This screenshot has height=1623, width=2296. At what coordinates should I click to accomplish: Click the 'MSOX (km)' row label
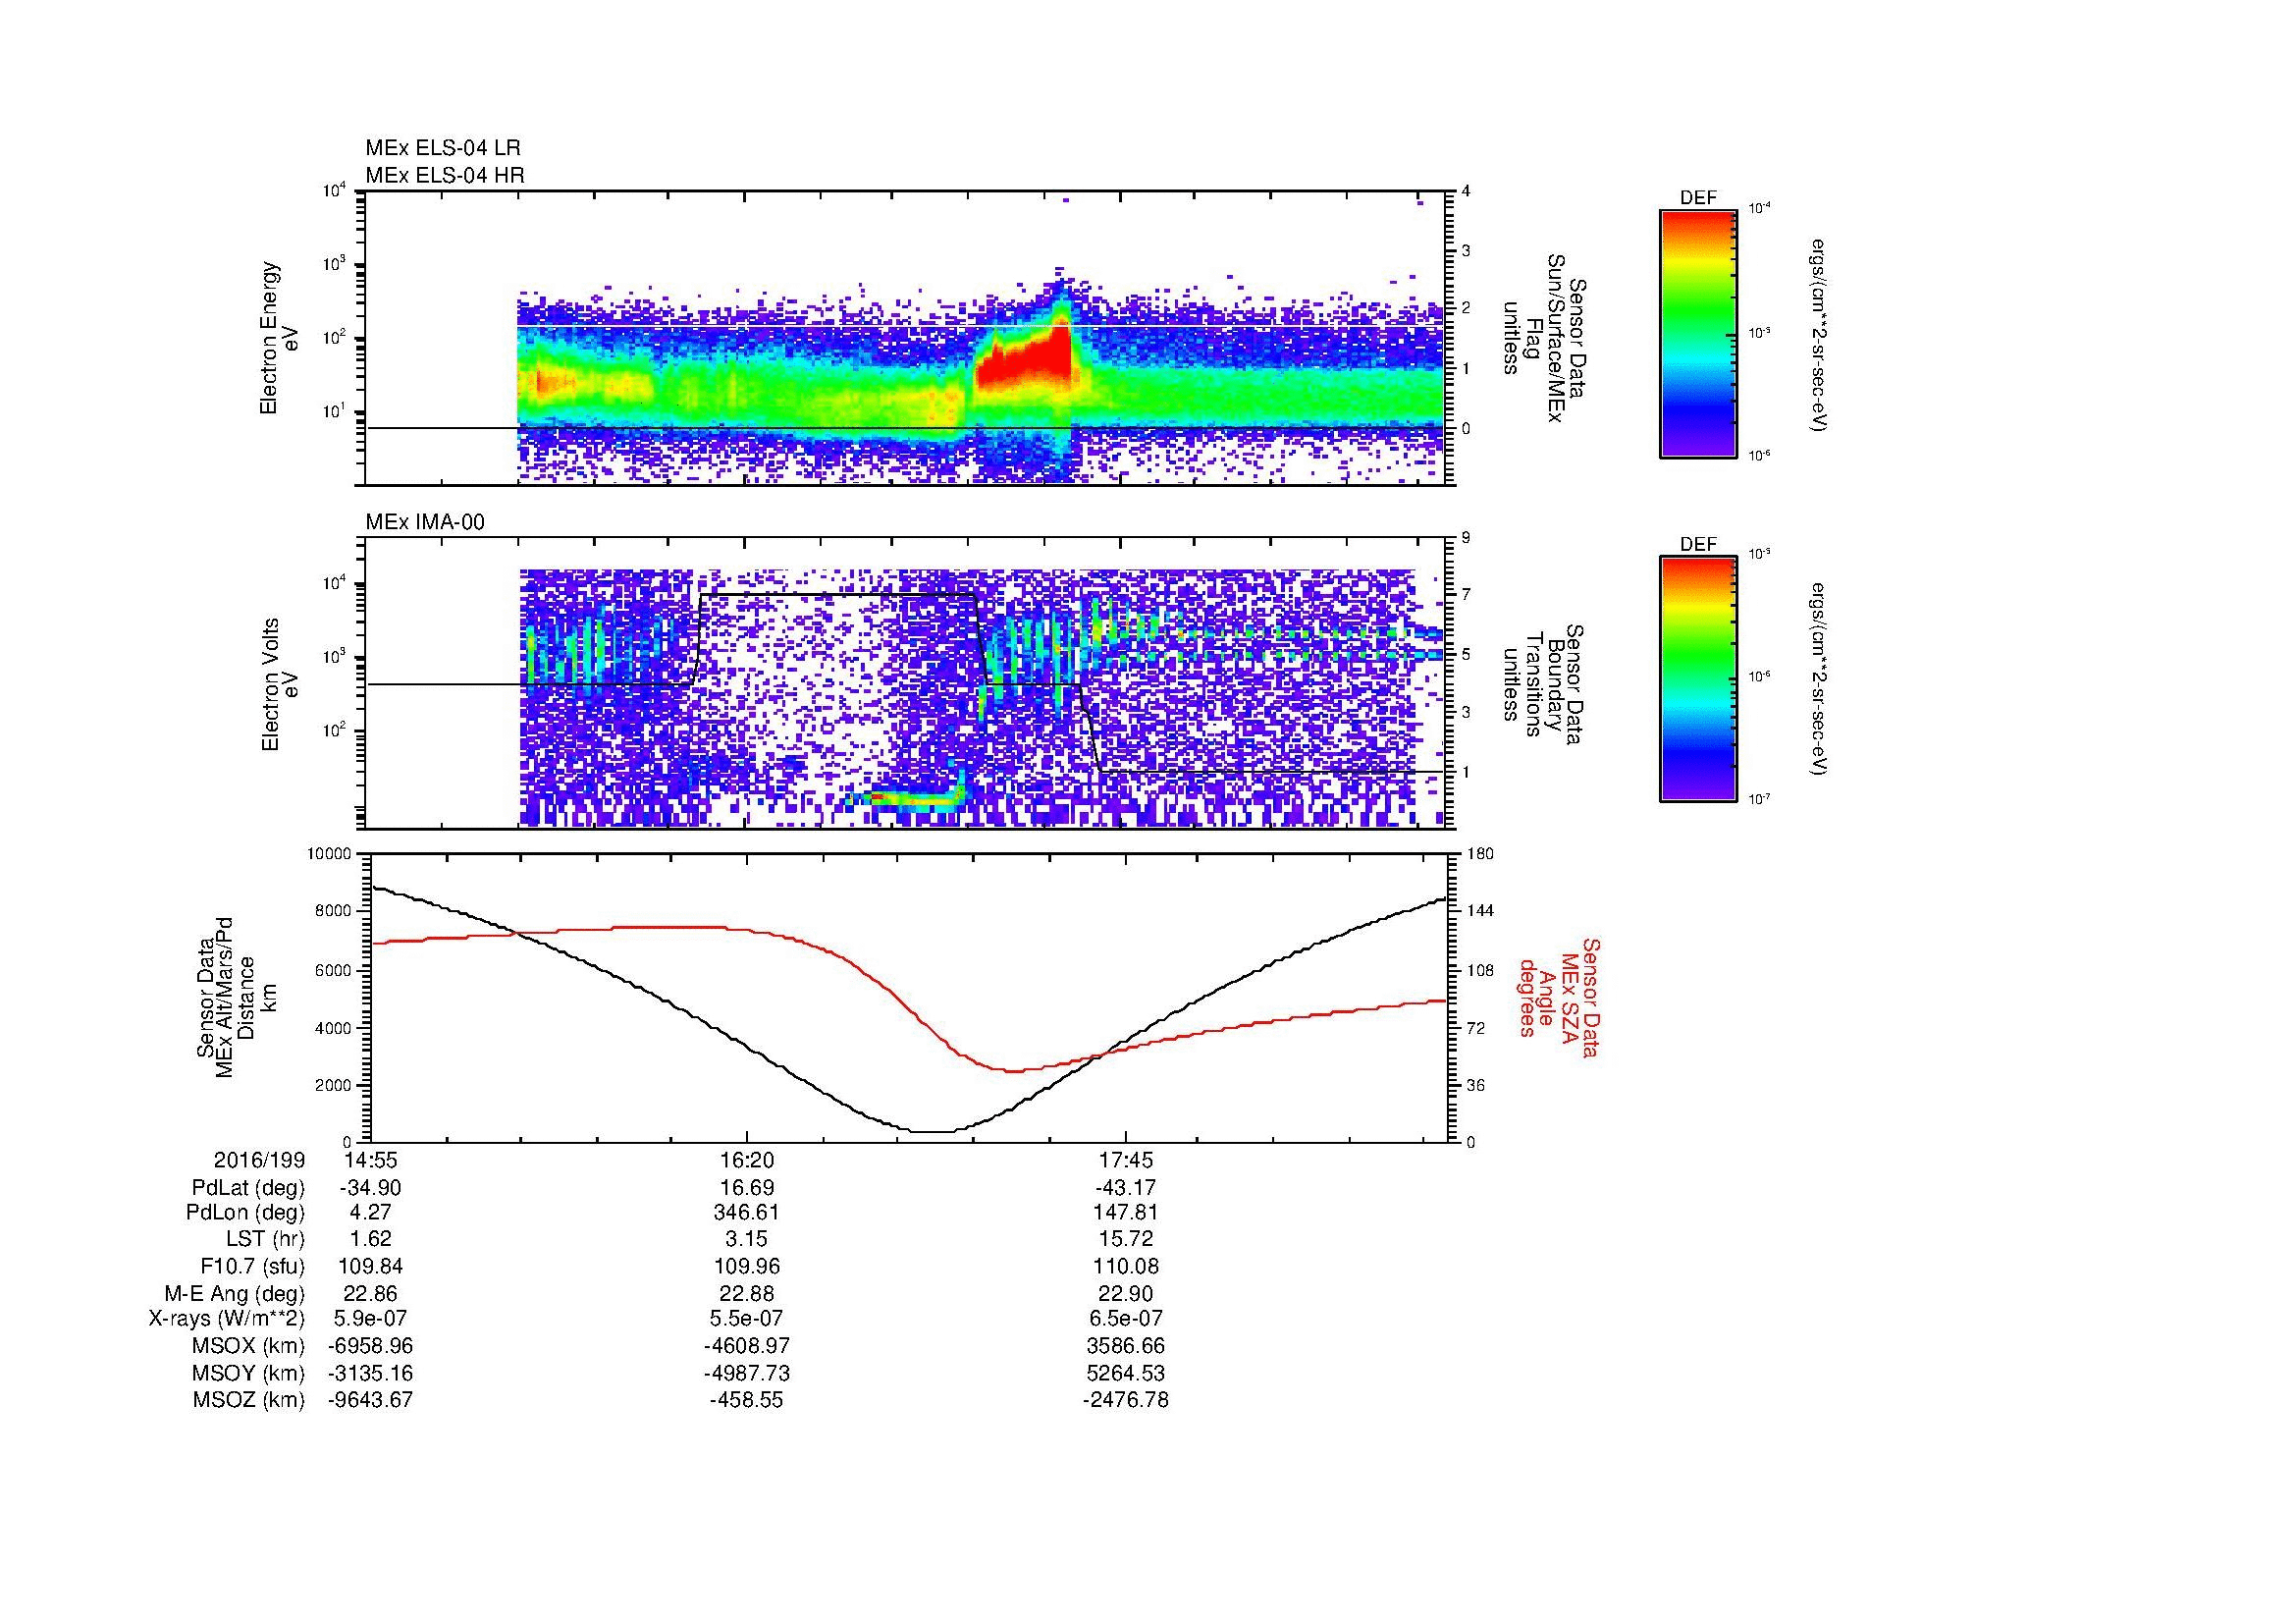pyautogui.click(x=250, y=1346)
